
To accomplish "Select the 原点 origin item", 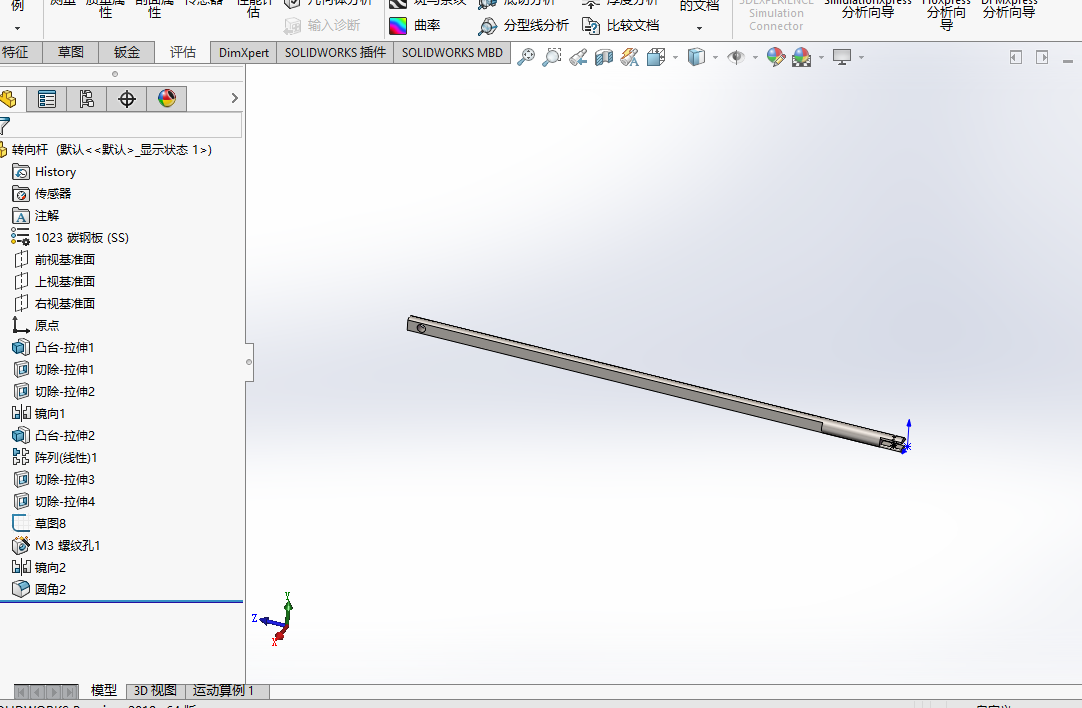I will pos(36,326).
